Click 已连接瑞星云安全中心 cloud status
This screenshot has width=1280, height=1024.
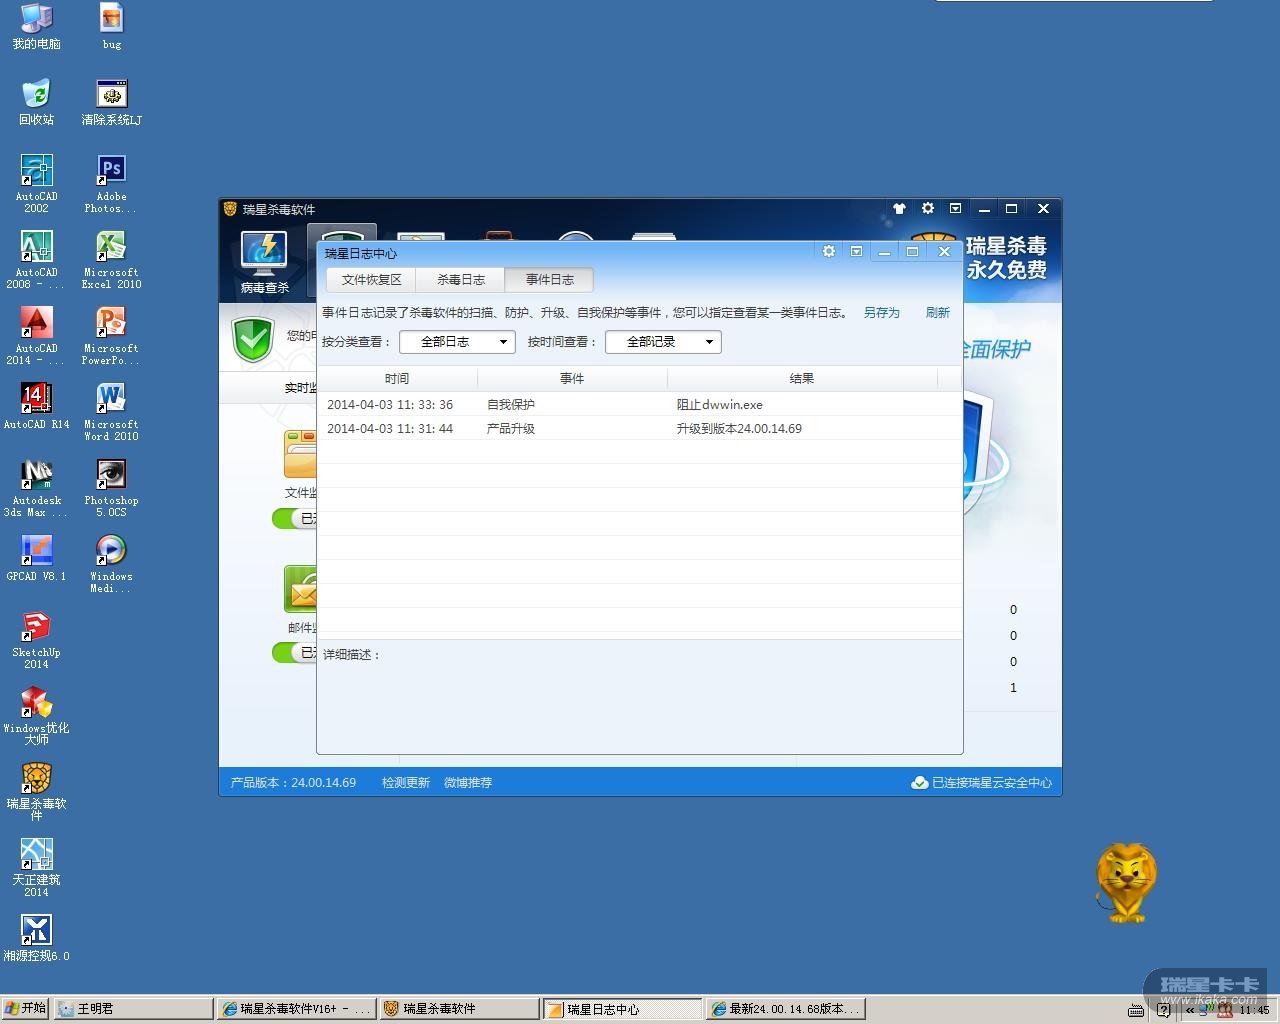982,783
